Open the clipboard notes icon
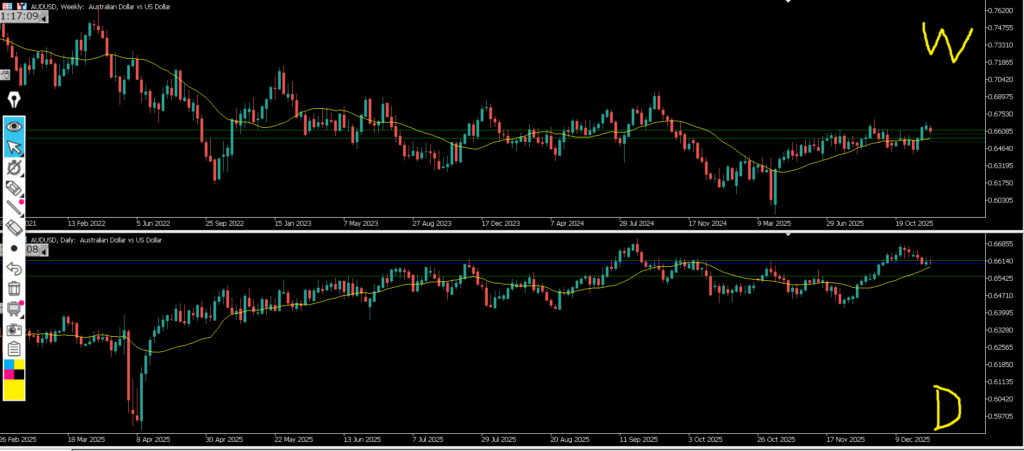This screenshot has height=451, width=1024. [x=15, y=348]
